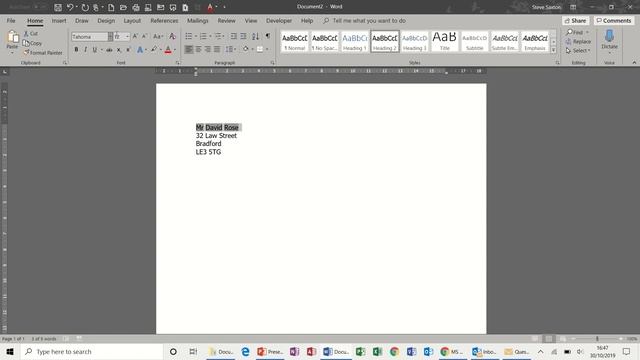Image resolution: width=640 pixels, height=360 pixels.
Task: Toggle show paragraph marks
Action: [x=268, y=36]
